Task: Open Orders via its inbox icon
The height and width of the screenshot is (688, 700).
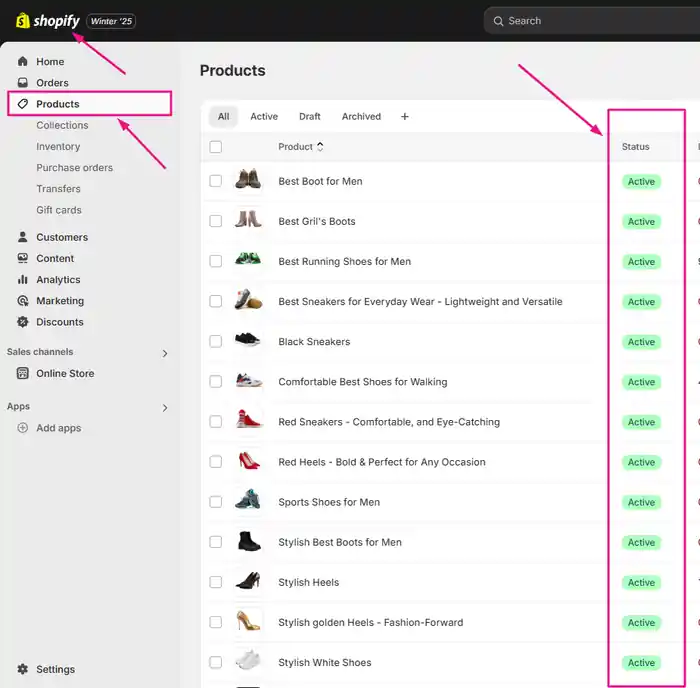Action: (x=22, y=83)
